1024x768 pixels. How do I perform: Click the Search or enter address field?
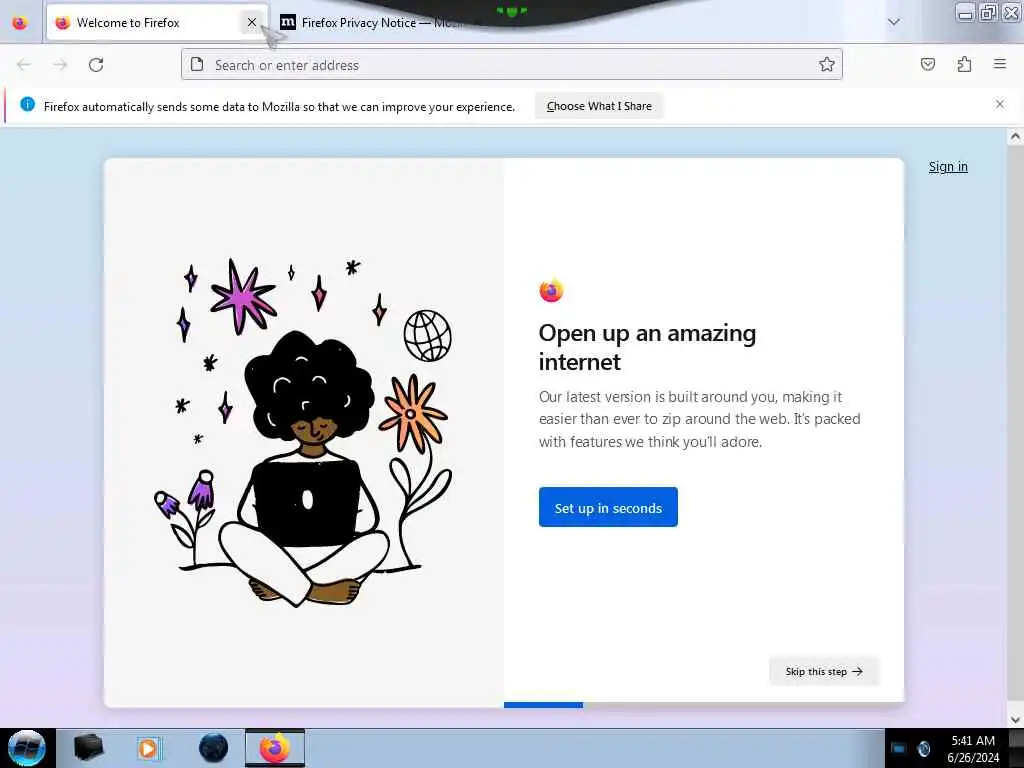511,65
